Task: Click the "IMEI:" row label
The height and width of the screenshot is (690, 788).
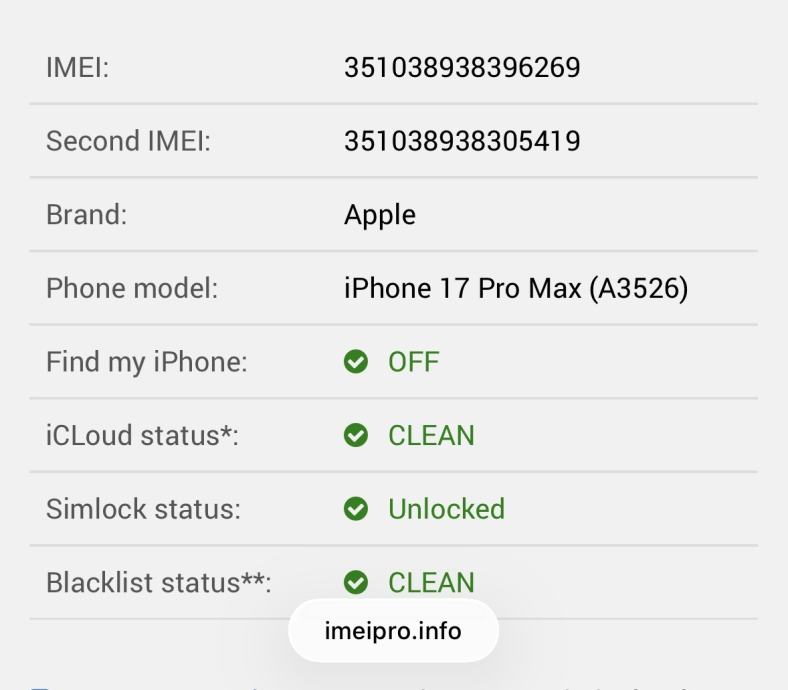Action: (x=77, y=68)
